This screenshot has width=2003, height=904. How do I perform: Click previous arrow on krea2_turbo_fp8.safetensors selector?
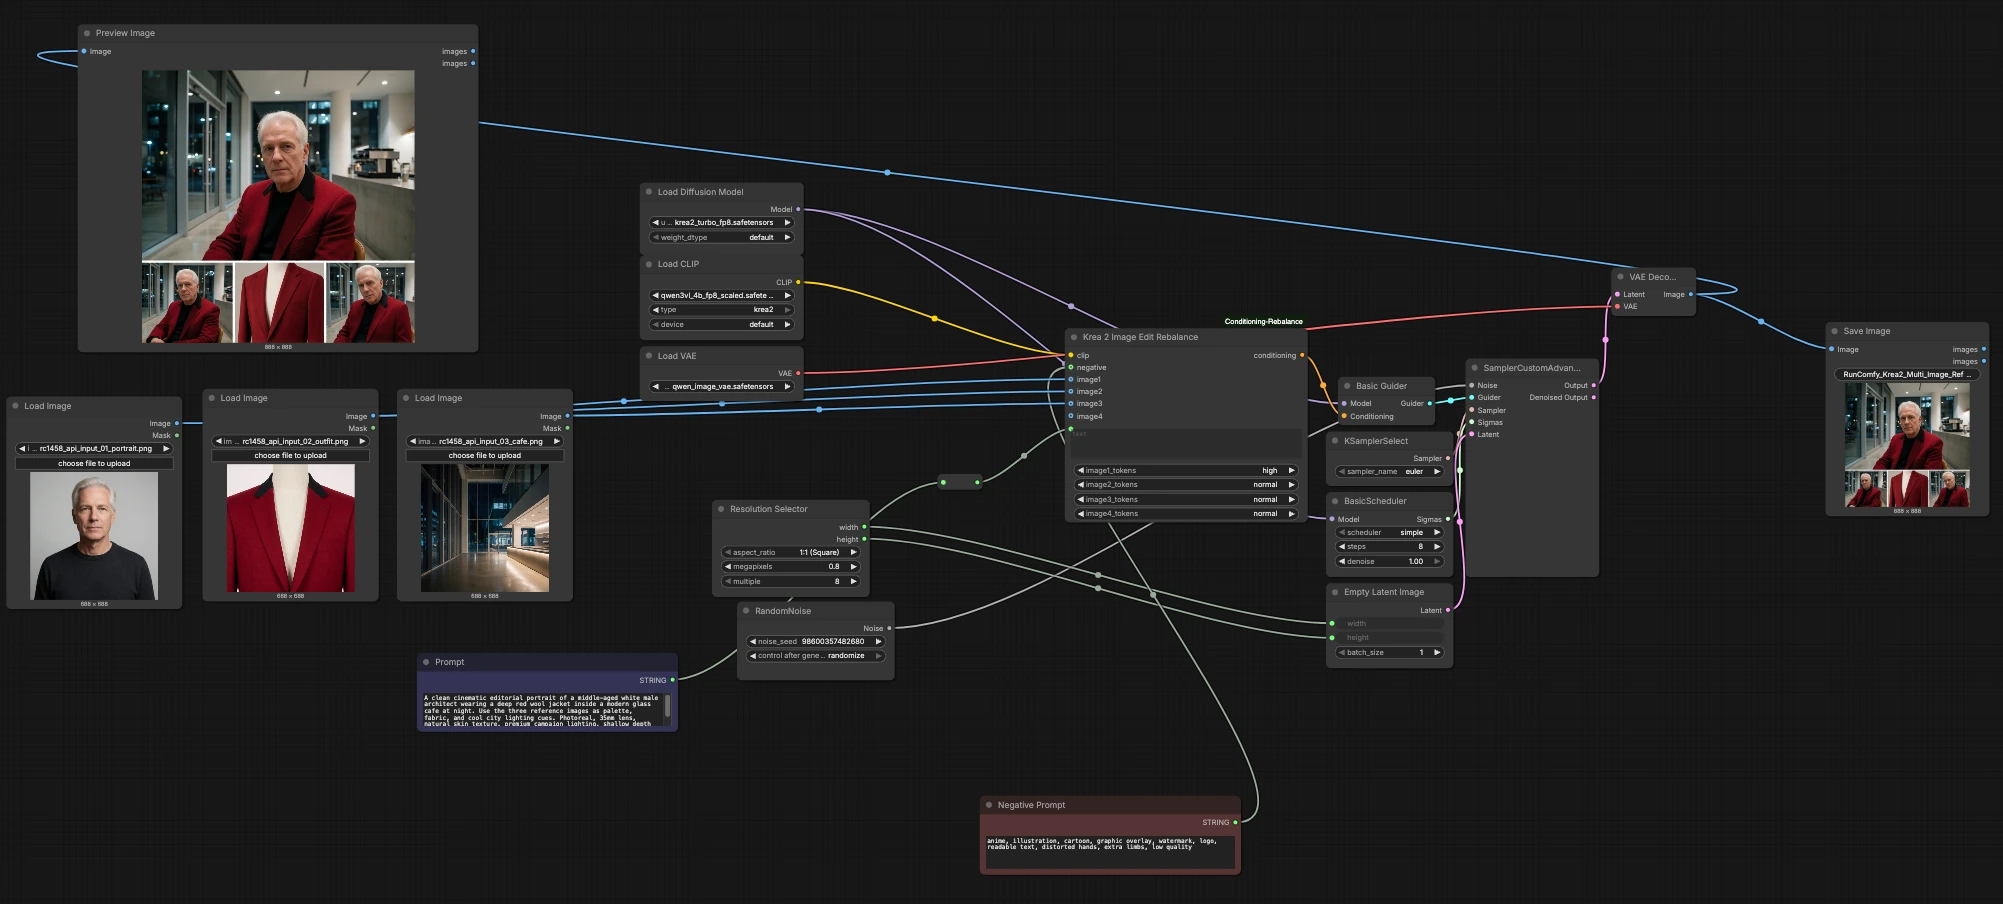[x=656, y=222]
